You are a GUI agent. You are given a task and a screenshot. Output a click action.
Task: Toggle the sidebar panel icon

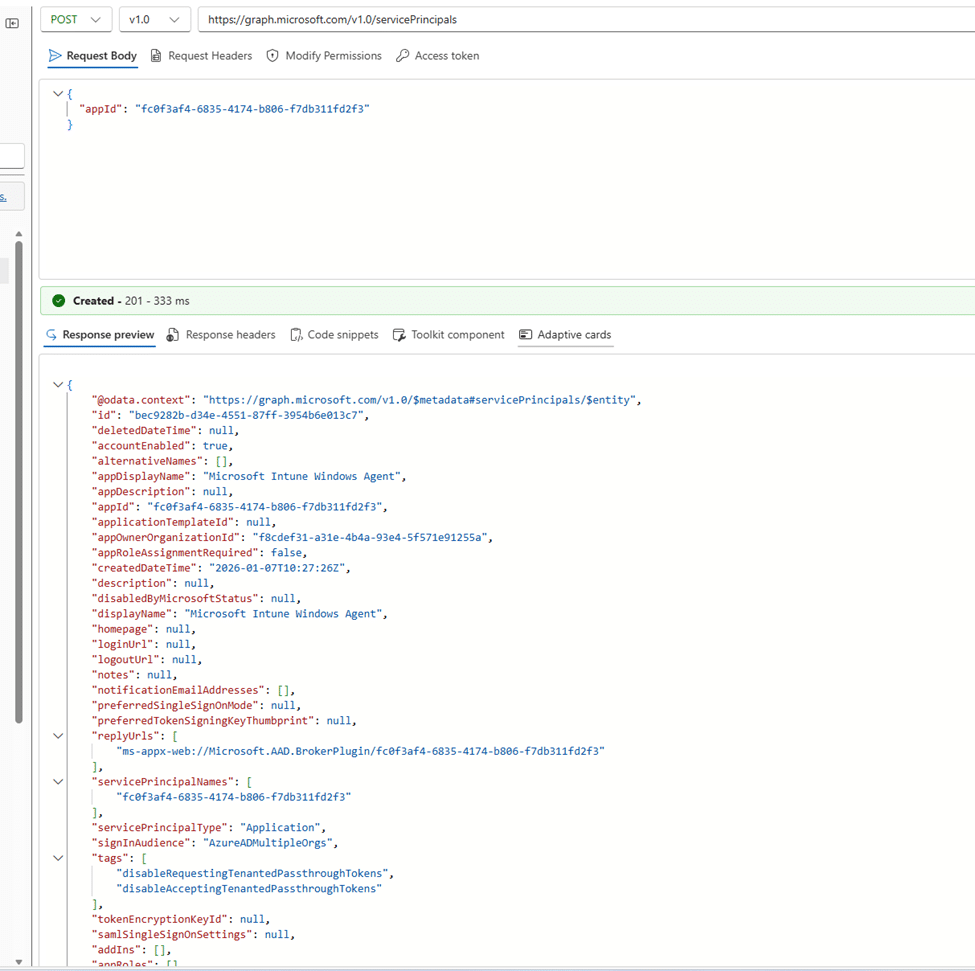(12, 23)
